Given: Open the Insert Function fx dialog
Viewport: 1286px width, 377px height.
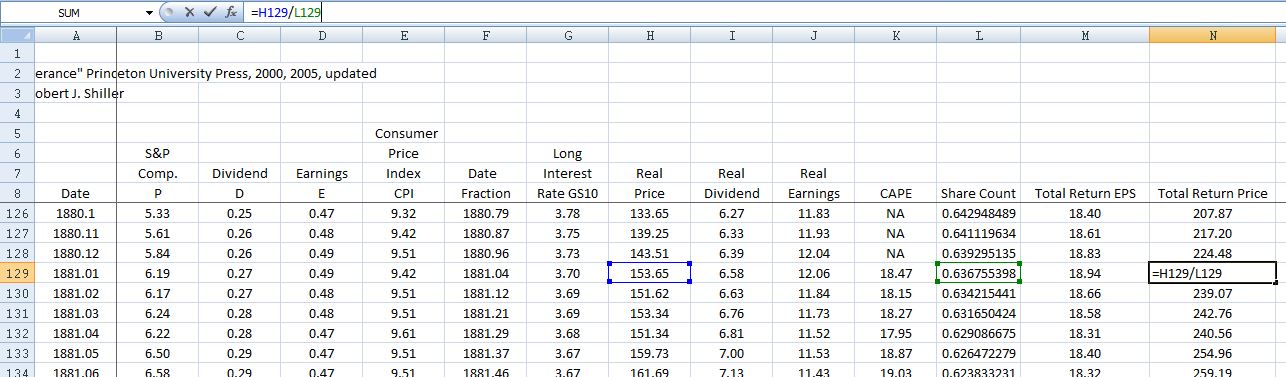Looking at the screenshot, I should (231, 13).
